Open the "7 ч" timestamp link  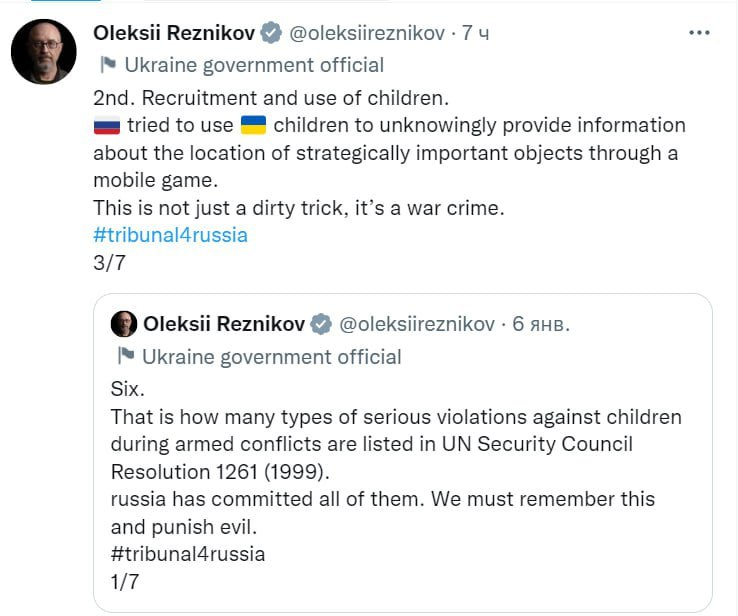pyautogui.click(x=475, y=33)
